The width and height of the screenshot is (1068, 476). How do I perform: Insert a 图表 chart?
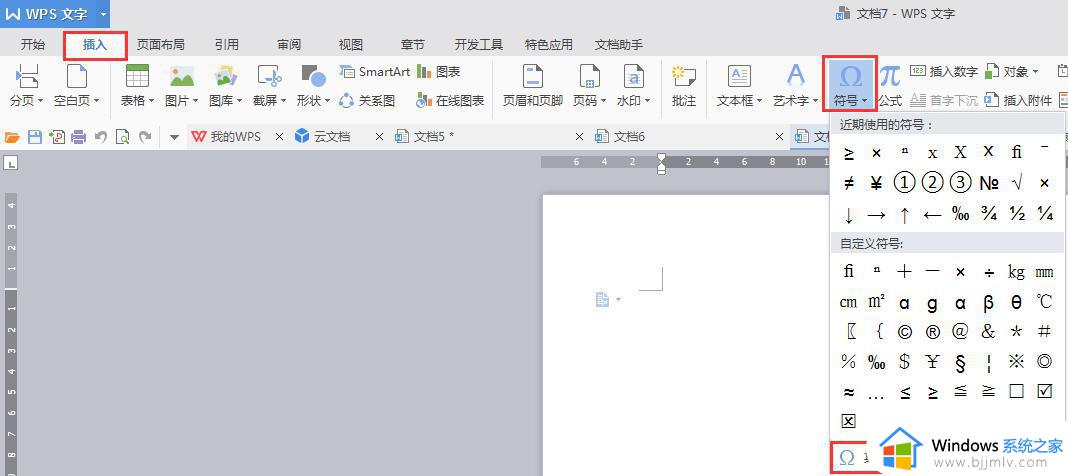[439, 72]
